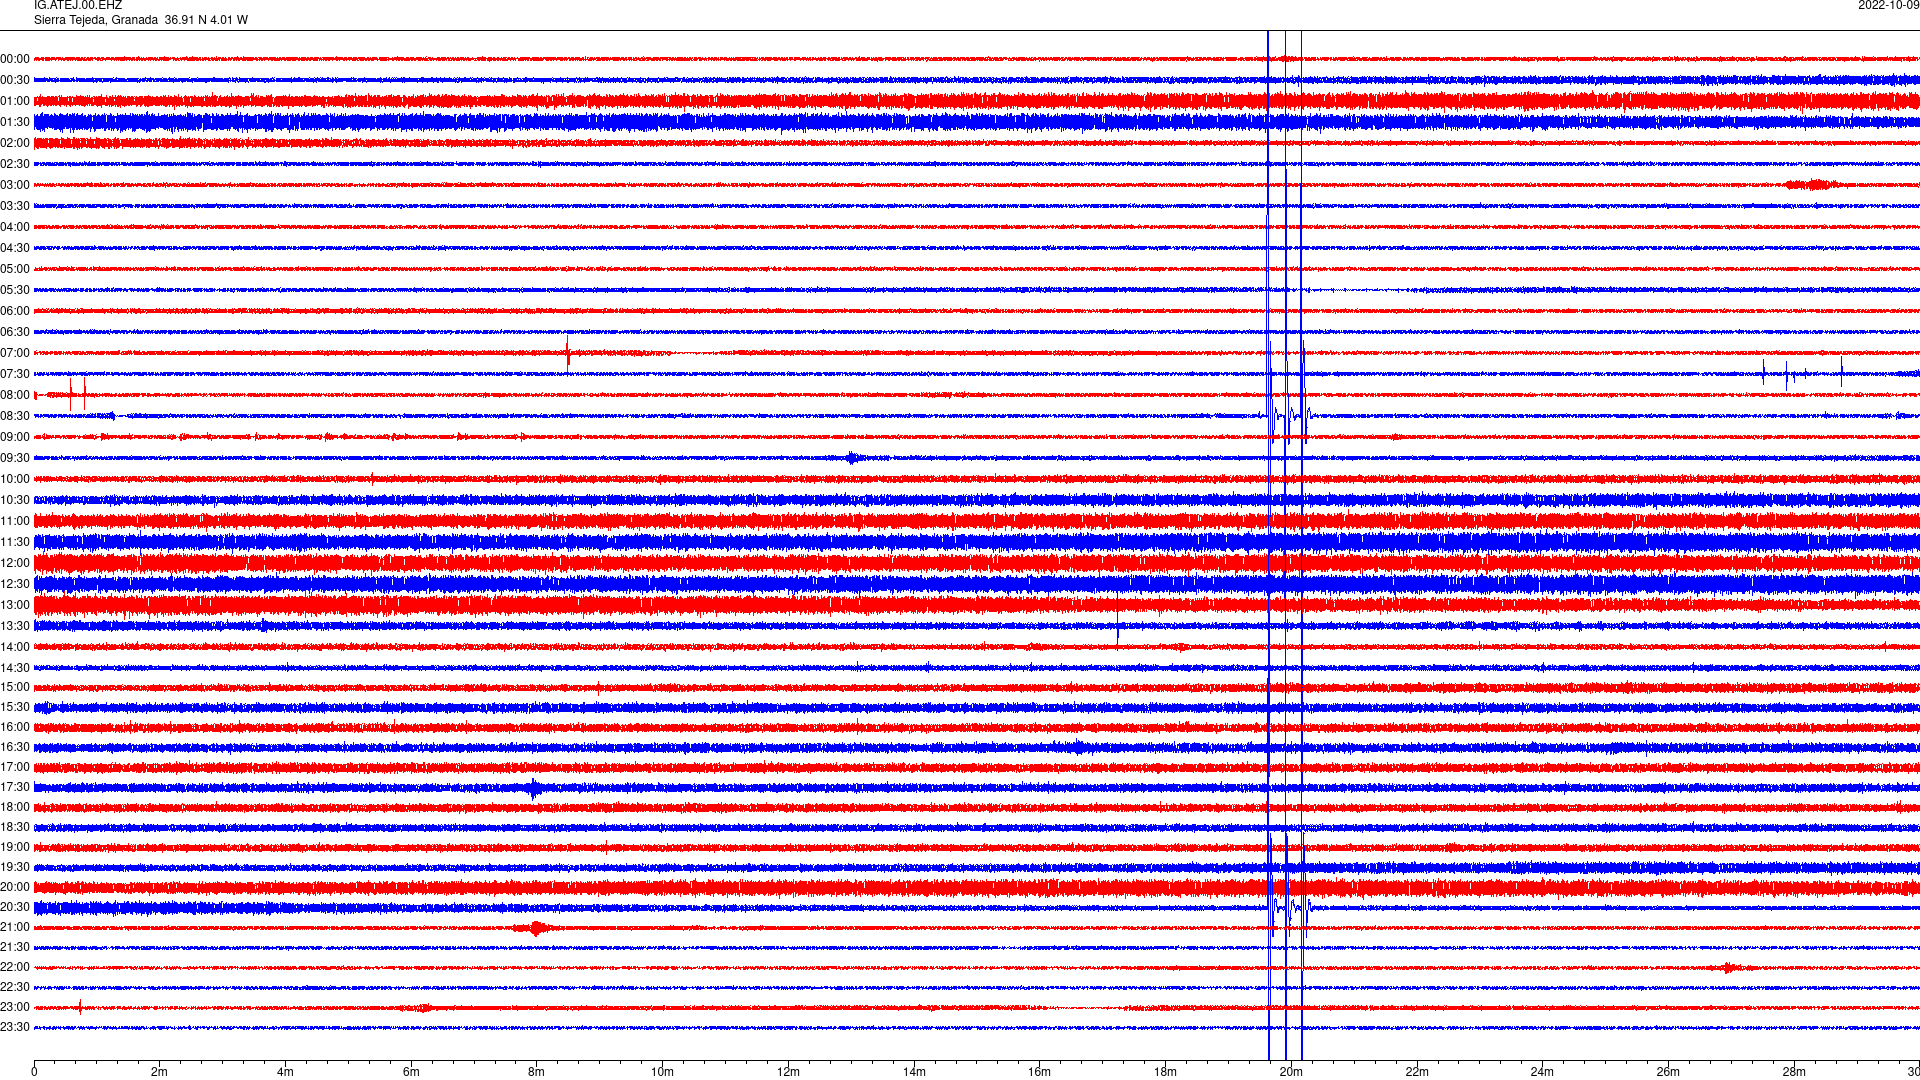
Task: Click the red spike on the 07:00 trace
Action: (x=568, y=352)
